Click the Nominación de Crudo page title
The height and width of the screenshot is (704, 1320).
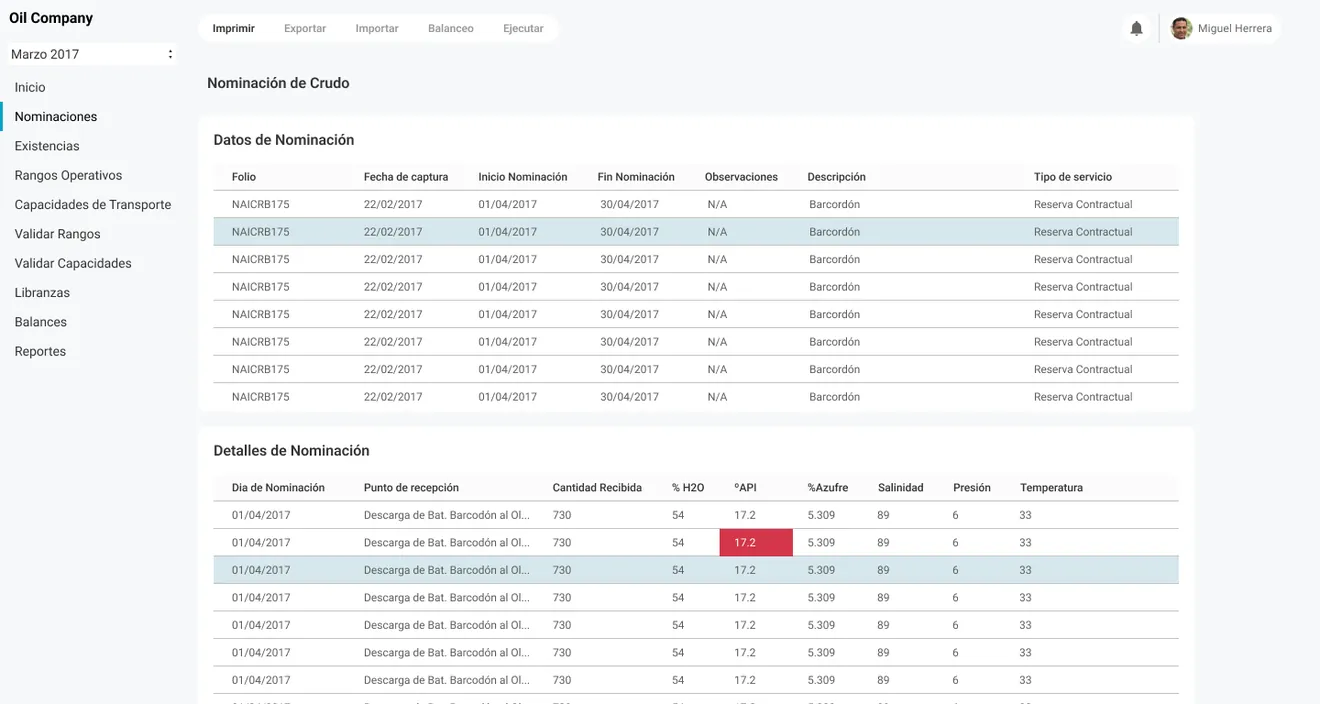pyautogui.click(x=278, y=83)
